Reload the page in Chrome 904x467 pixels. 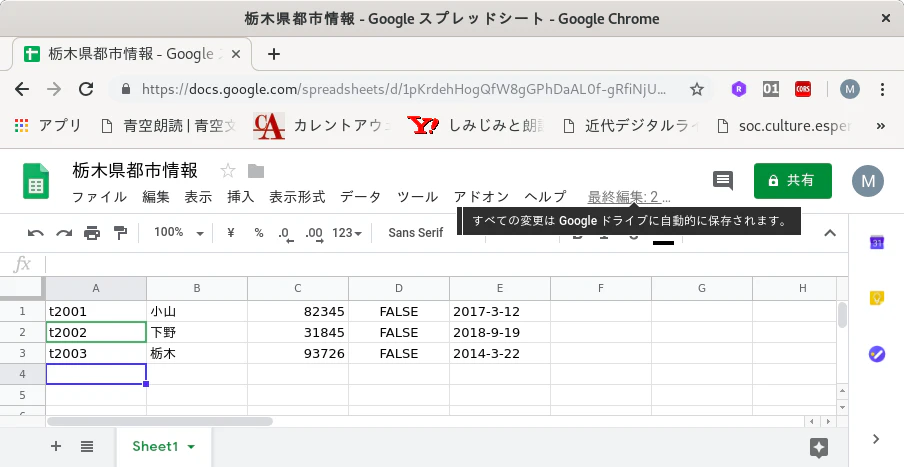click(x=86, y=89)
